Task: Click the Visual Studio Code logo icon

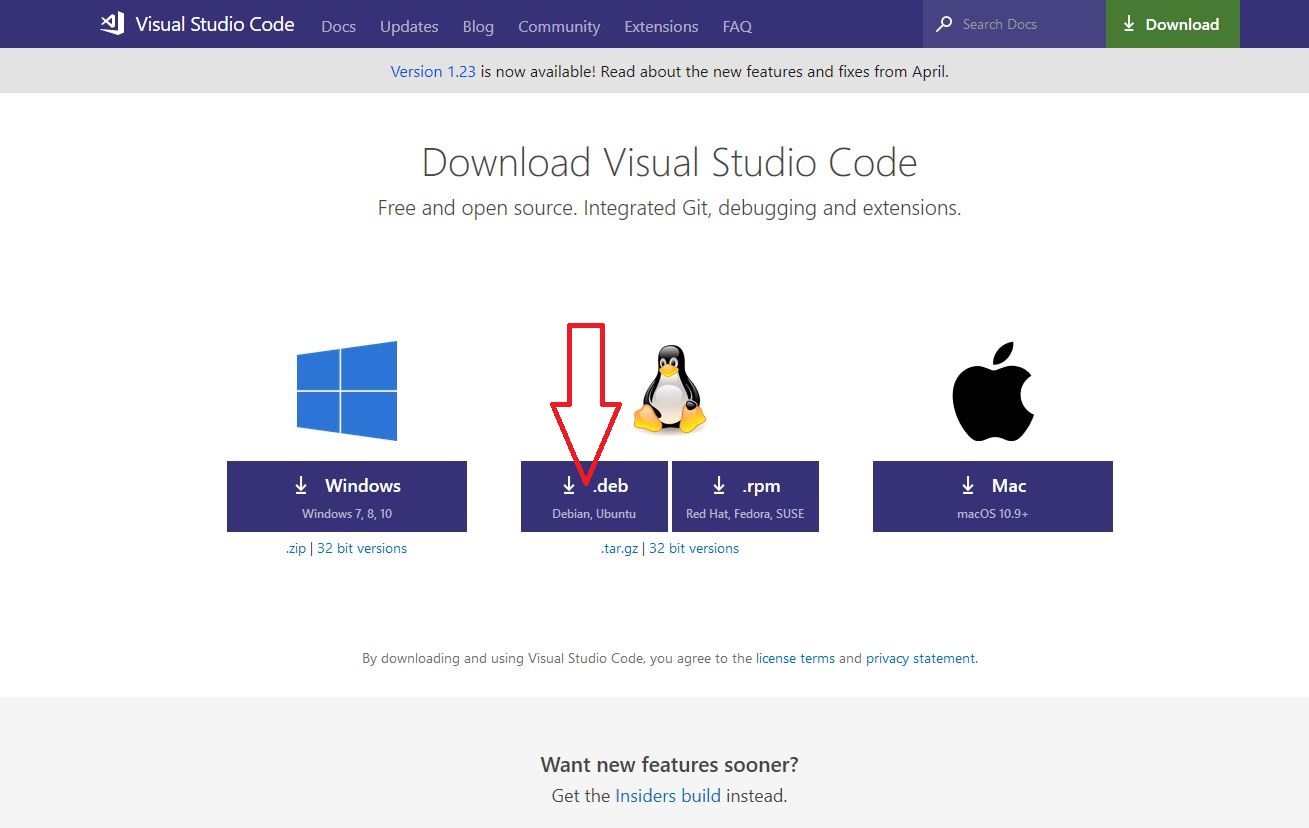Action: [x=112, y=24]
